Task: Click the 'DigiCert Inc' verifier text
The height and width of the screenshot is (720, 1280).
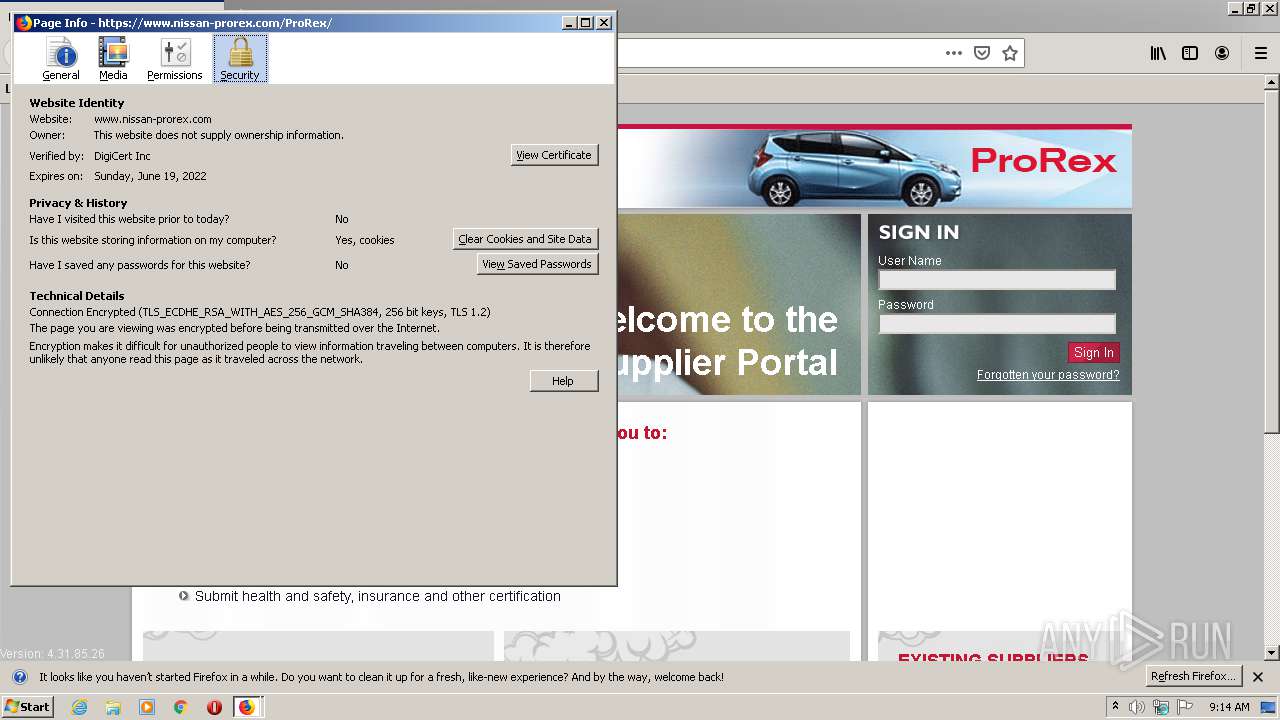Action: tap(122, 156)
